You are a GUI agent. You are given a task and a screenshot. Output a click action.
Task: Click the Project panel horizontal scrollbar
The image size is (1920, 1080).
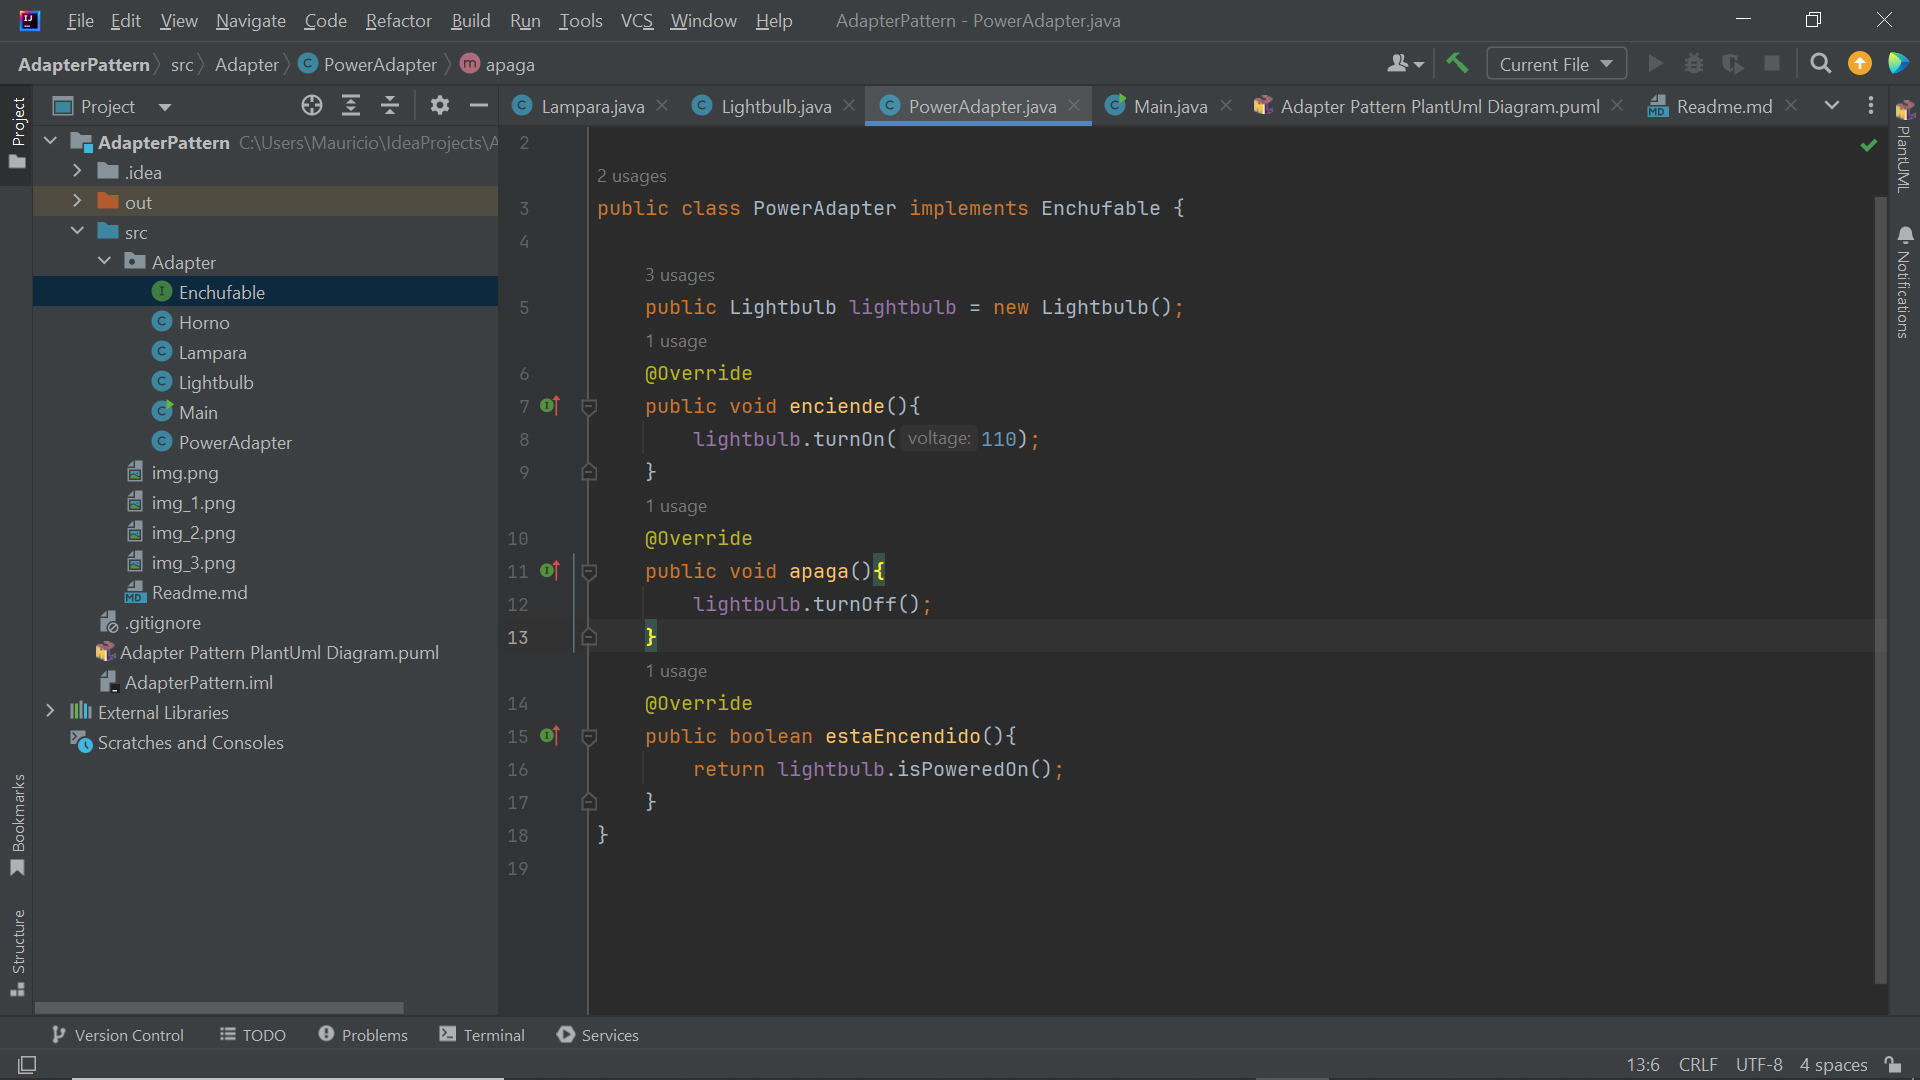tap(220, 1008)
